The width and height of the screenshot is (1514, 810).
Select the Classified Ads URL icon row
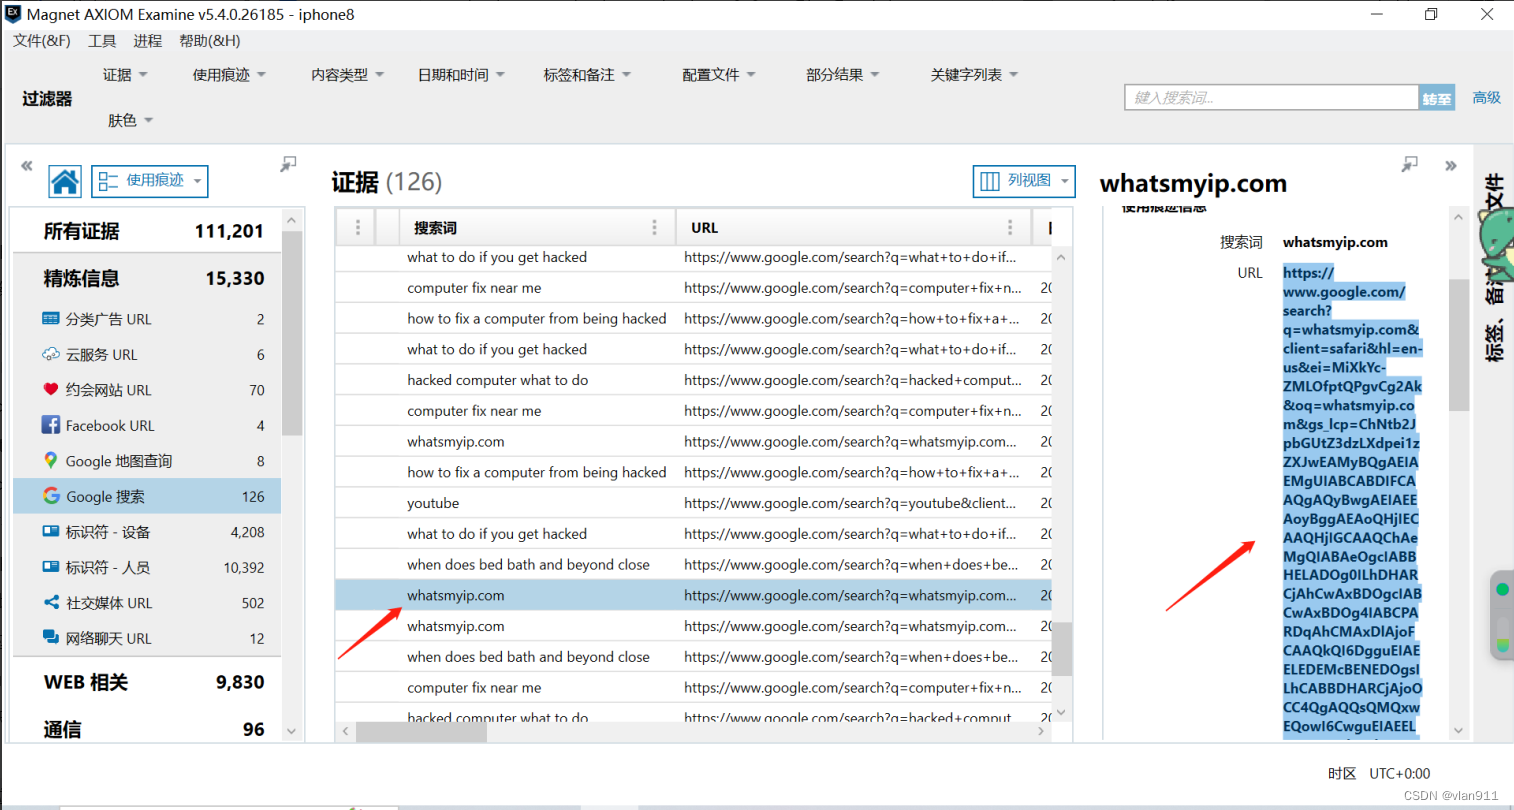(147, 319)
